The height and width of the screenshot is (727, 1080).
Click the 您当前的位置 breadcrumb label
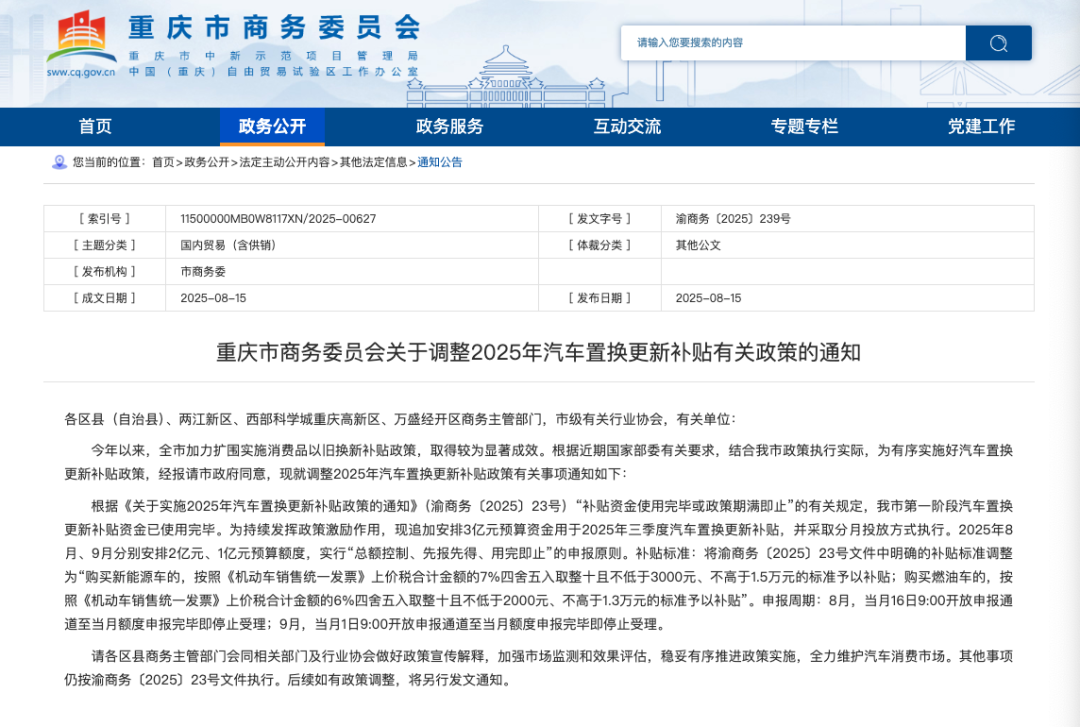110,163
